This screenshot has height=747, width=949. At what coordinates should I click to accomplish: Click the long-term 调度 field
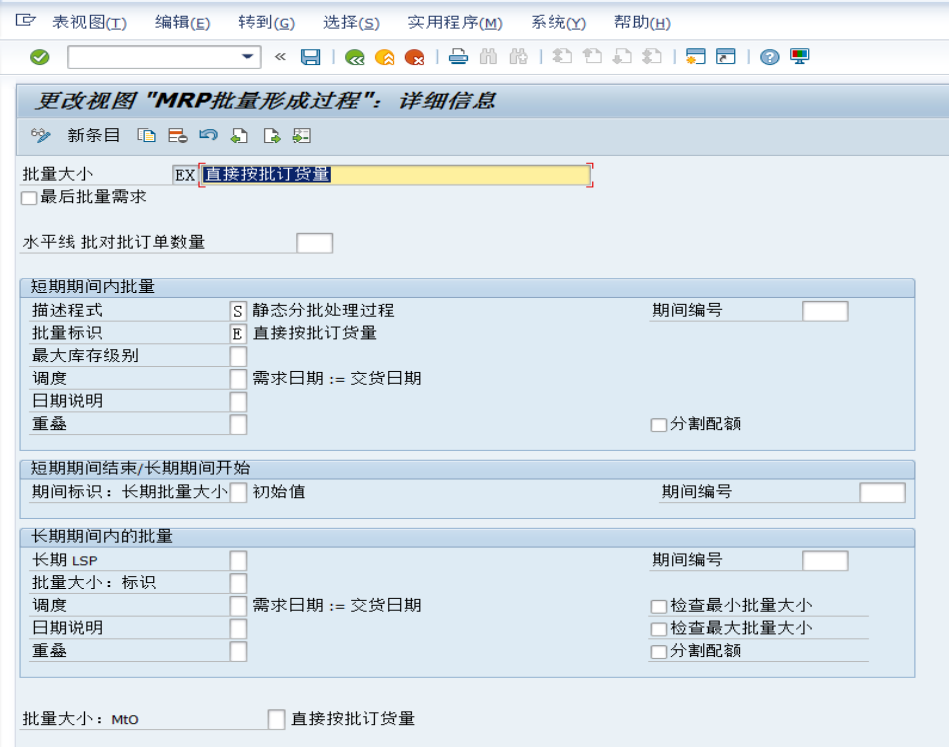coord(238,606)
